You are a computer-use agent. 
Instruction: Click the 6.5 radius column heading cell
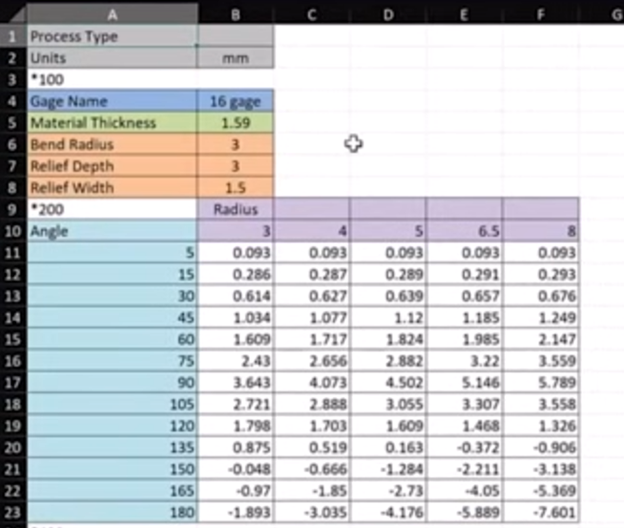click(x=465, y=231)
